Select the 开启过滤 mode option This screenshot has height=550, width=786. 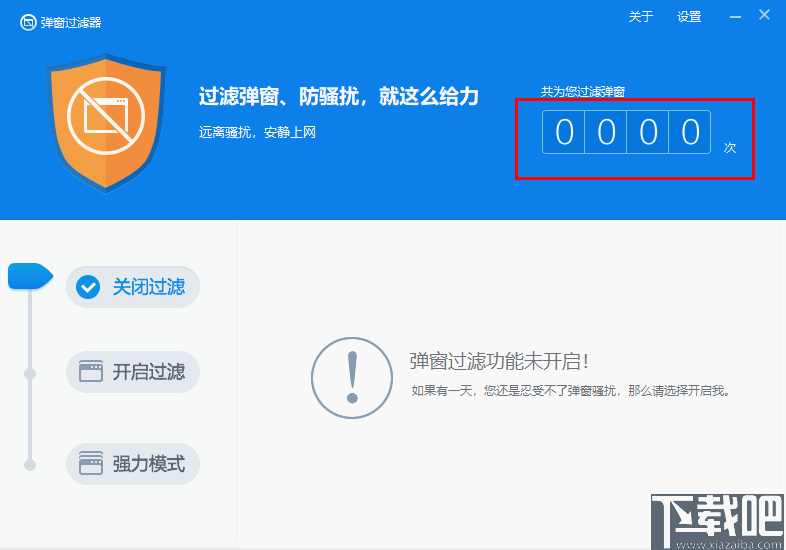click(x=133, y=372)
